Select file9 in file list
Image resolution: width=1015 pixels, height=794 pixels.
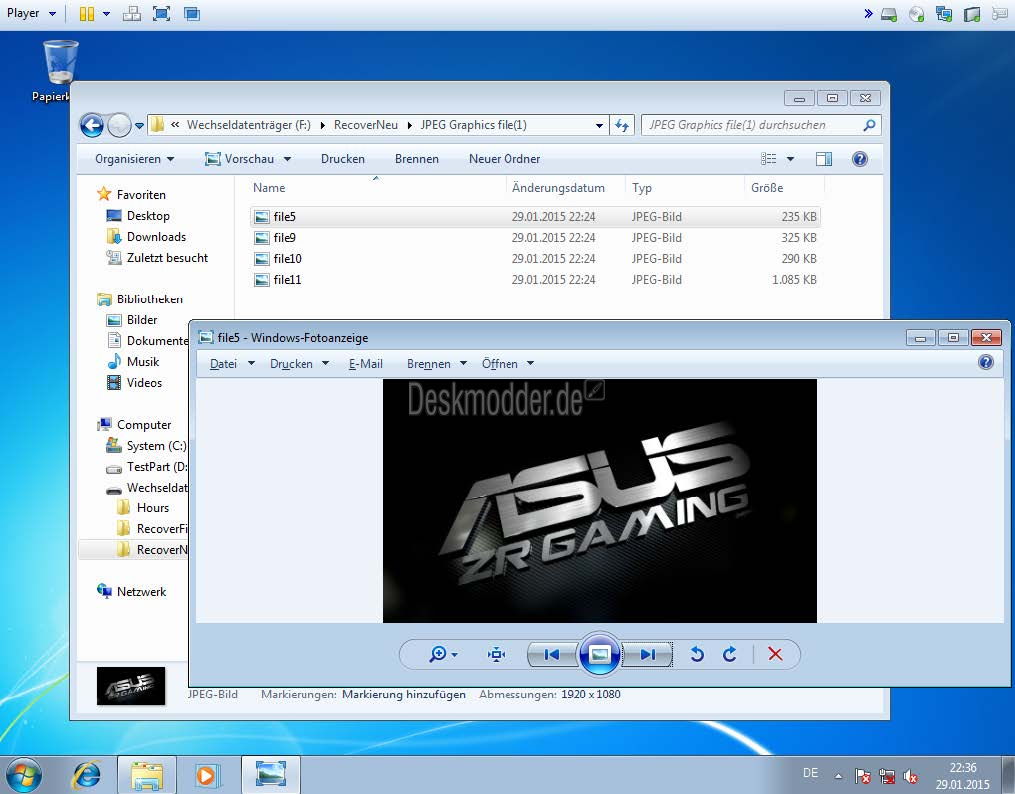[535, 237]
